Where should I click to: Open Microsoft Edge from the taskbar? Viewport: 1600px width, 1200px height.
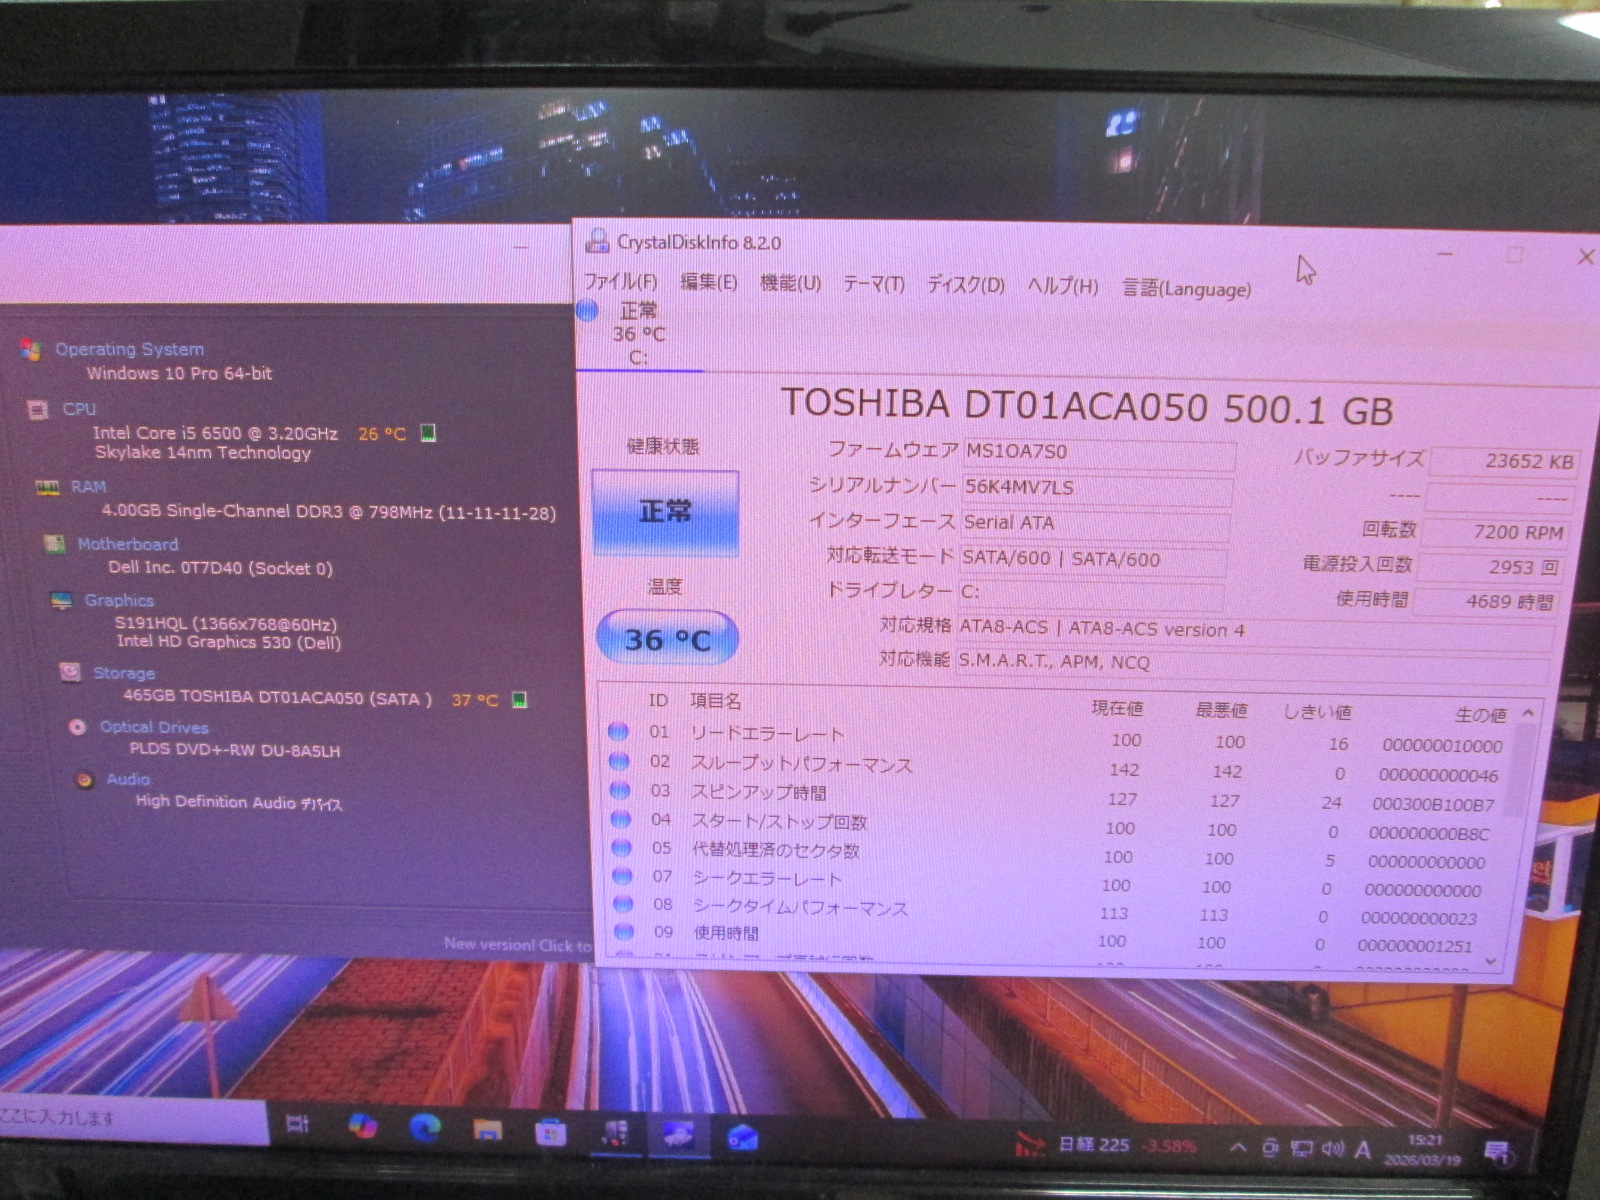425,1129
